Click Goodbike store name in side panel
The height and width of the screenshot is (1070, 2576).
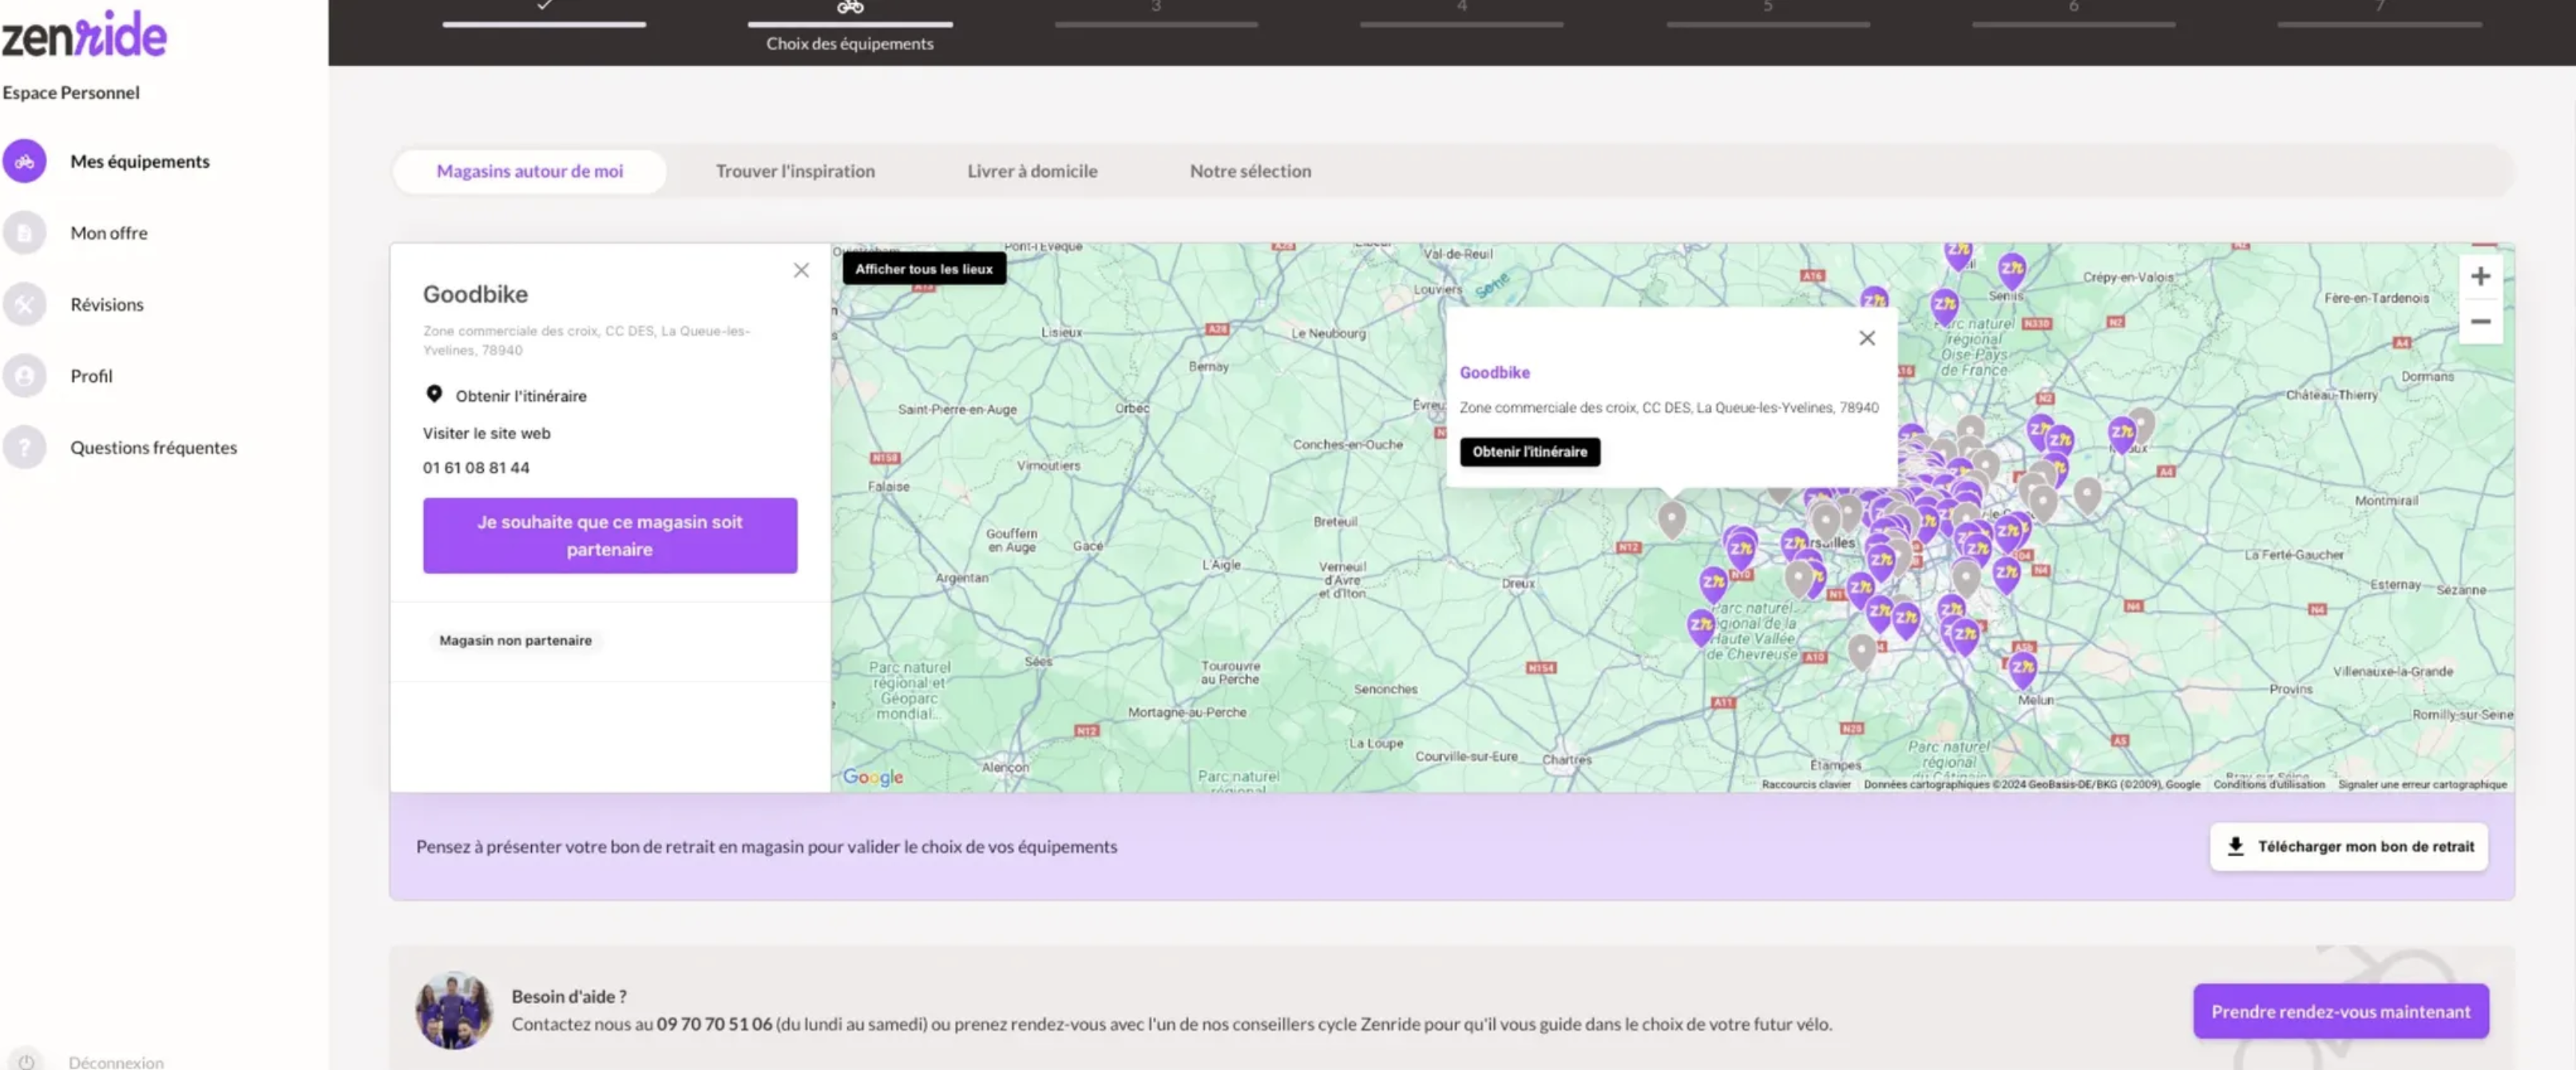(475, 294)
